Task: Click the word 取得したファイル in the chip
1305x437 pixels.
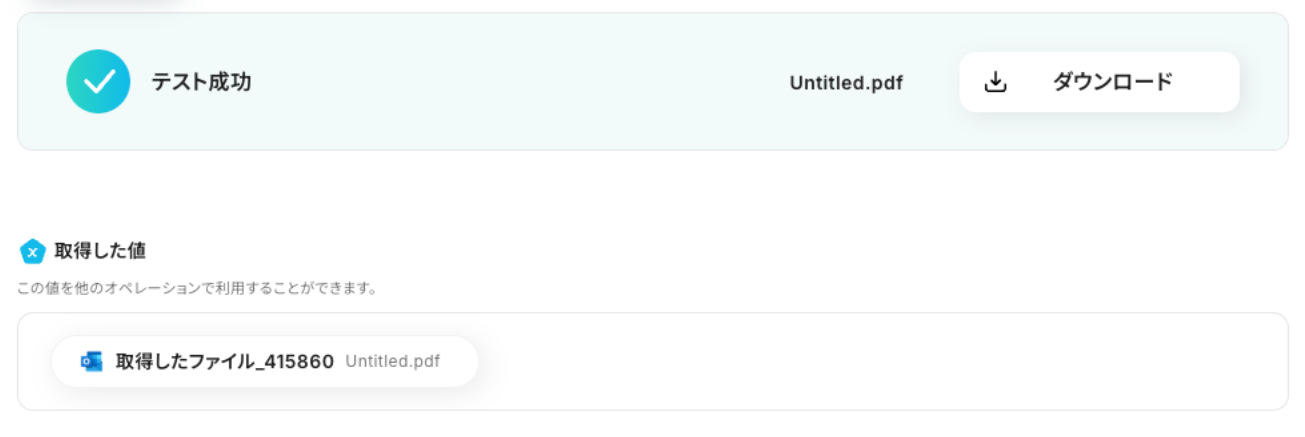Action: tap(183, 362)
